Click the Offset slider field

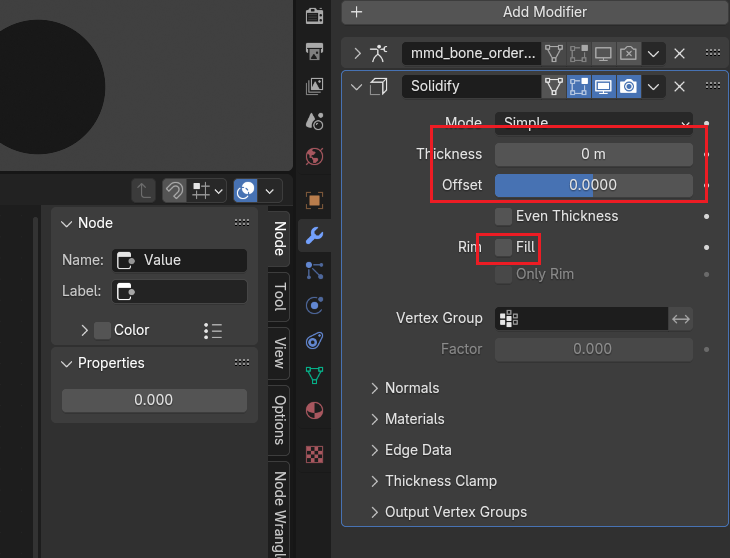point(593,185)
